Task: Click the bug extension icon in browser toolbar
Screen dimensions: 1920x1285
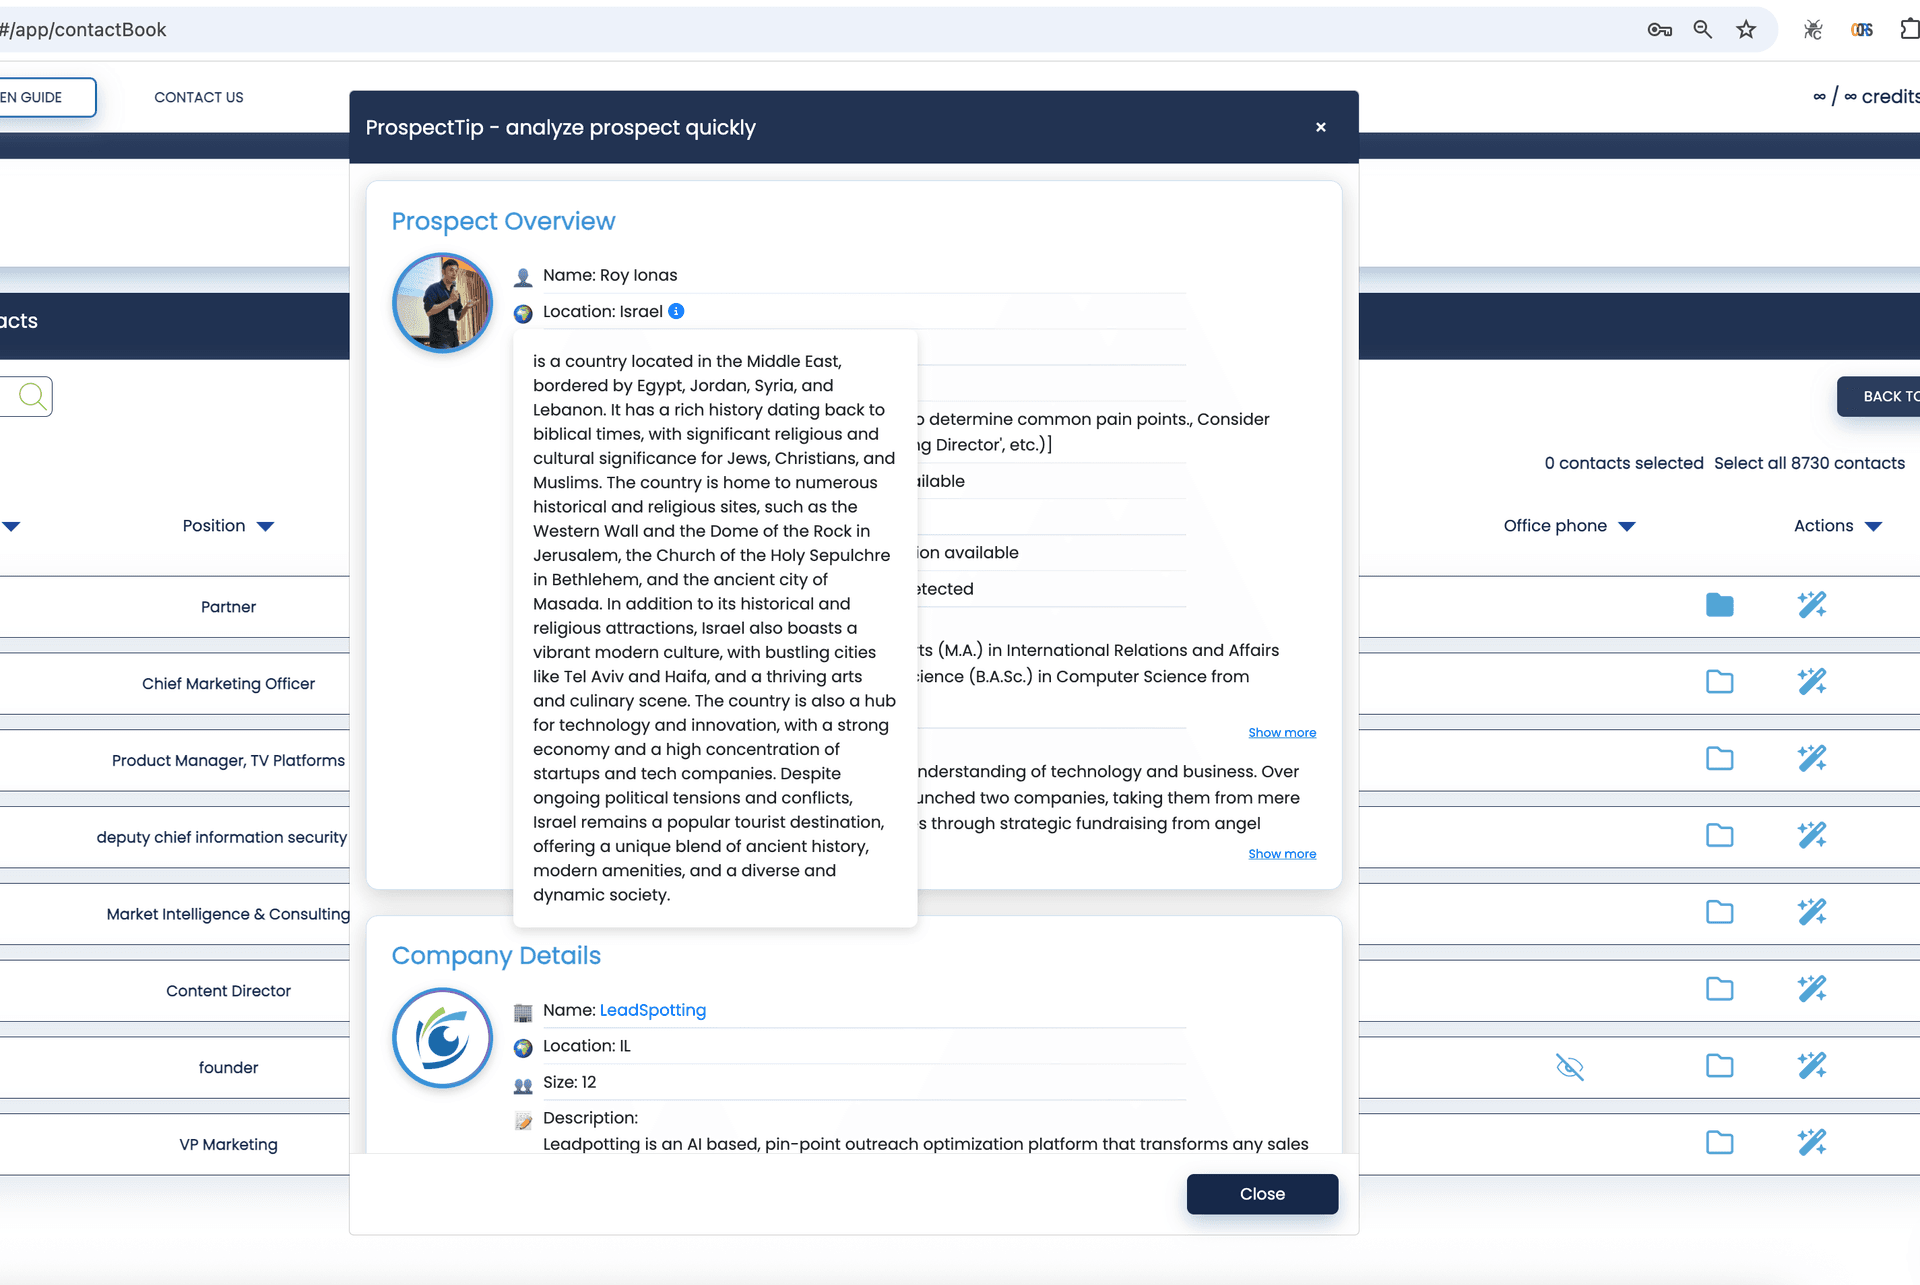Action: point(1813,30)
